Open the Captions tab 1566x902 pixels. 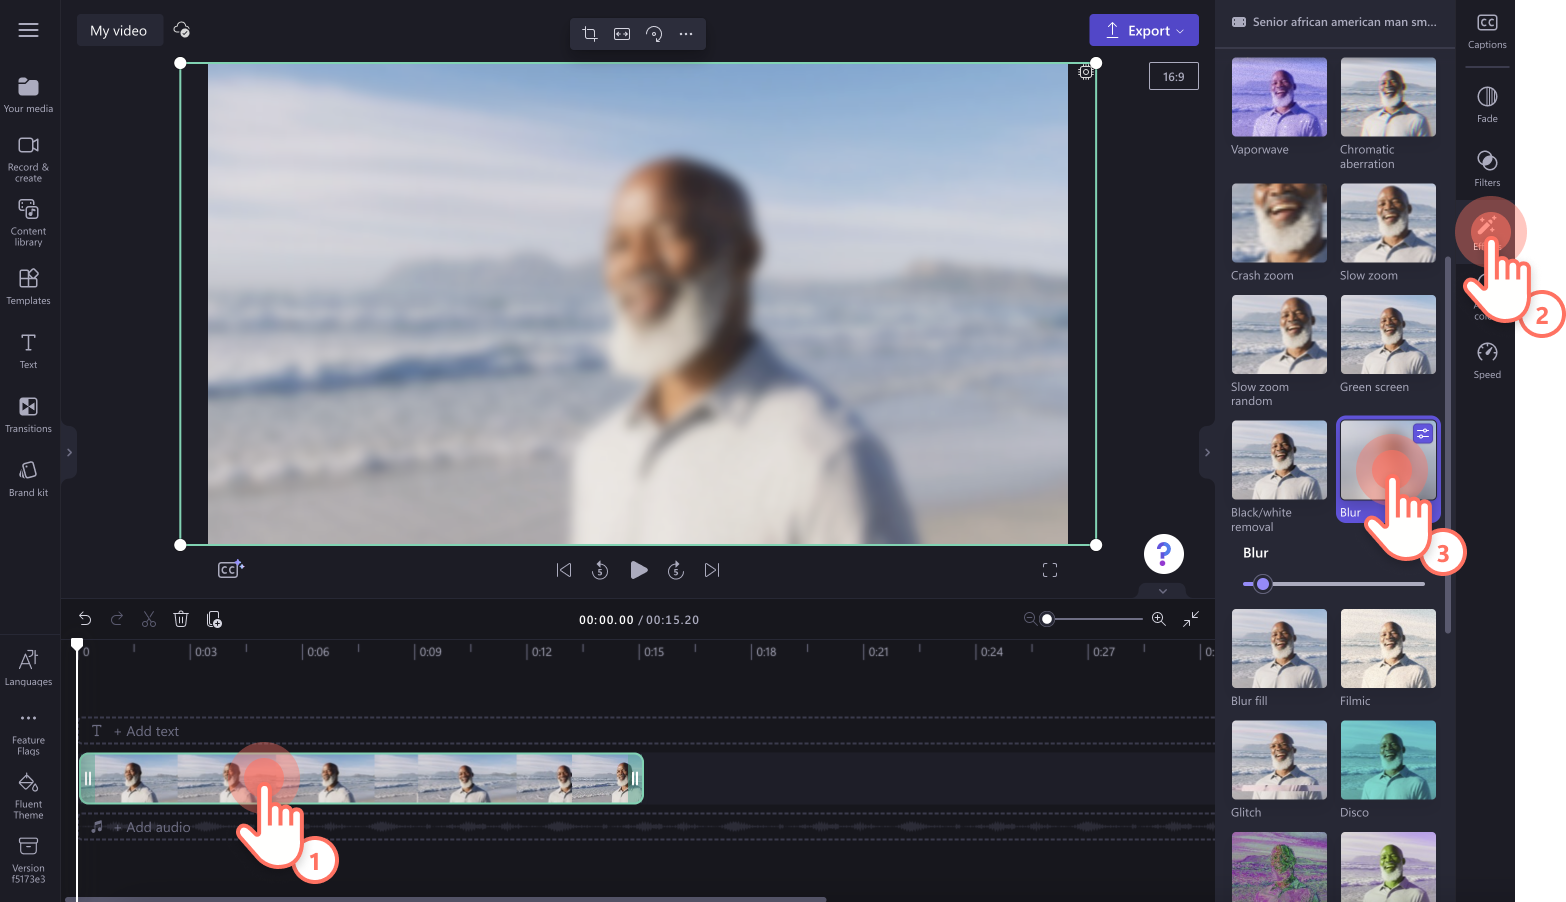(1487, 31)
